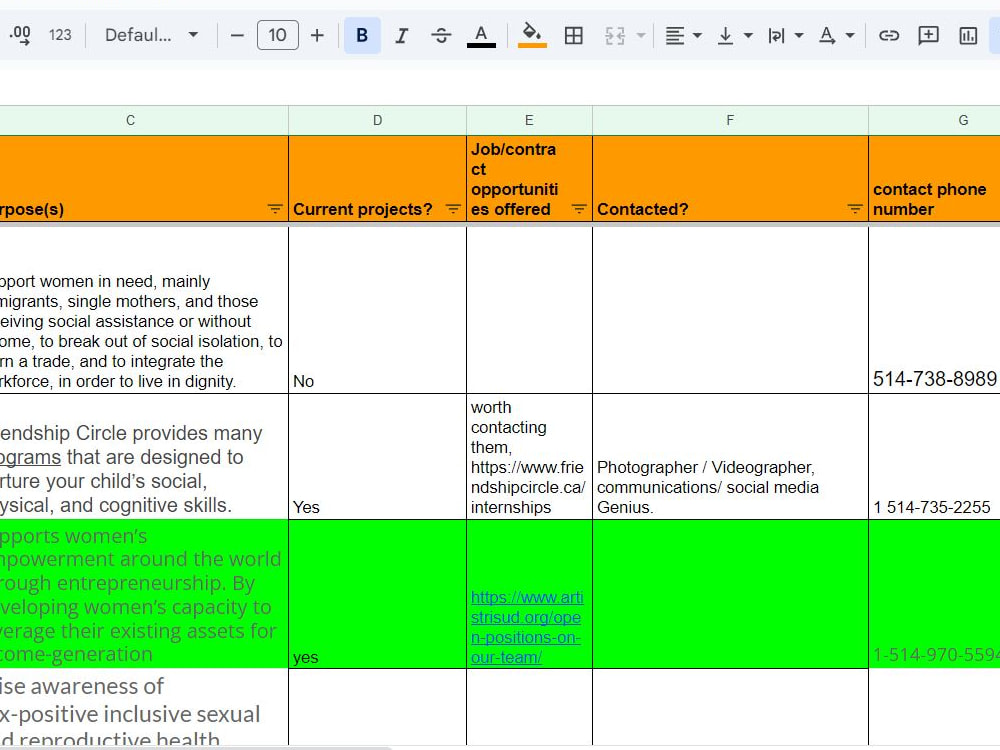Select cell mentioning friendshipcircle.ca internships
The image size is (1000, 750).
[529, 457]
